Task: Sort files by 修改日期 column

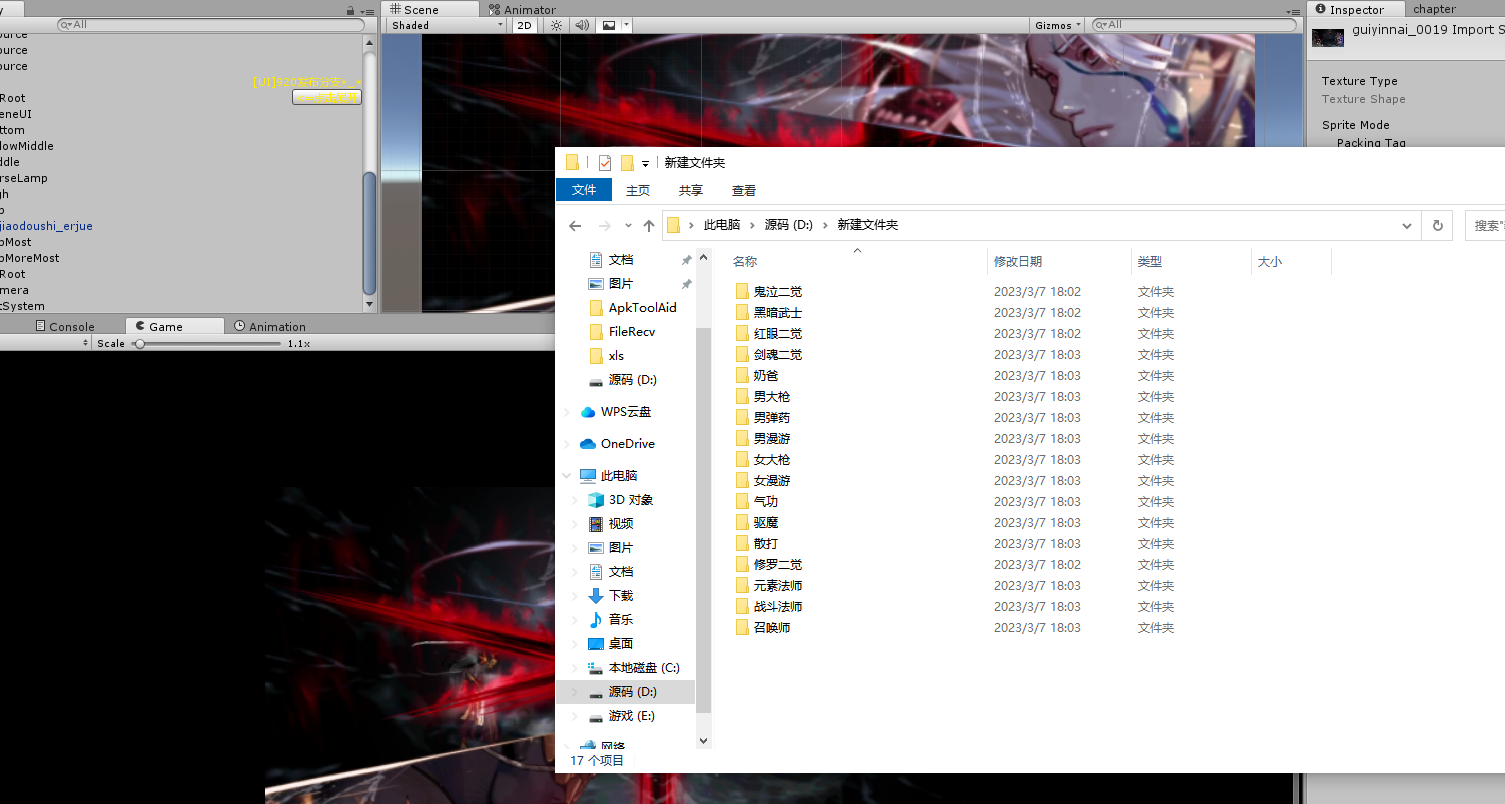Action: coord(1018,262)
